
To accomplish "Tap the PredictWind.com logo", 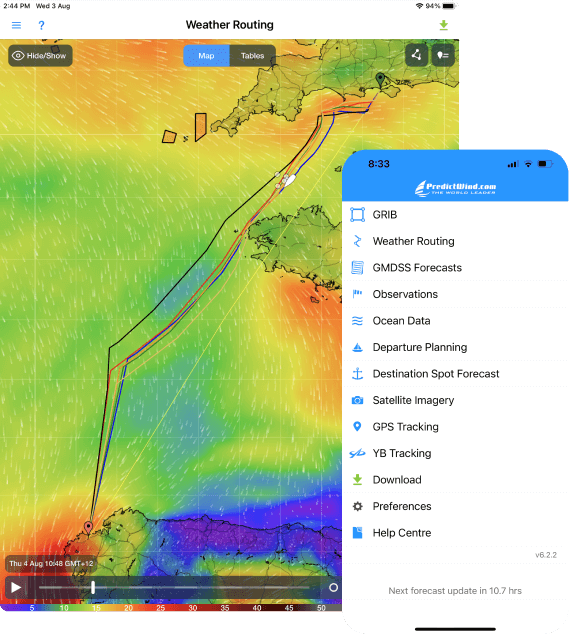I will pos(455,188).
